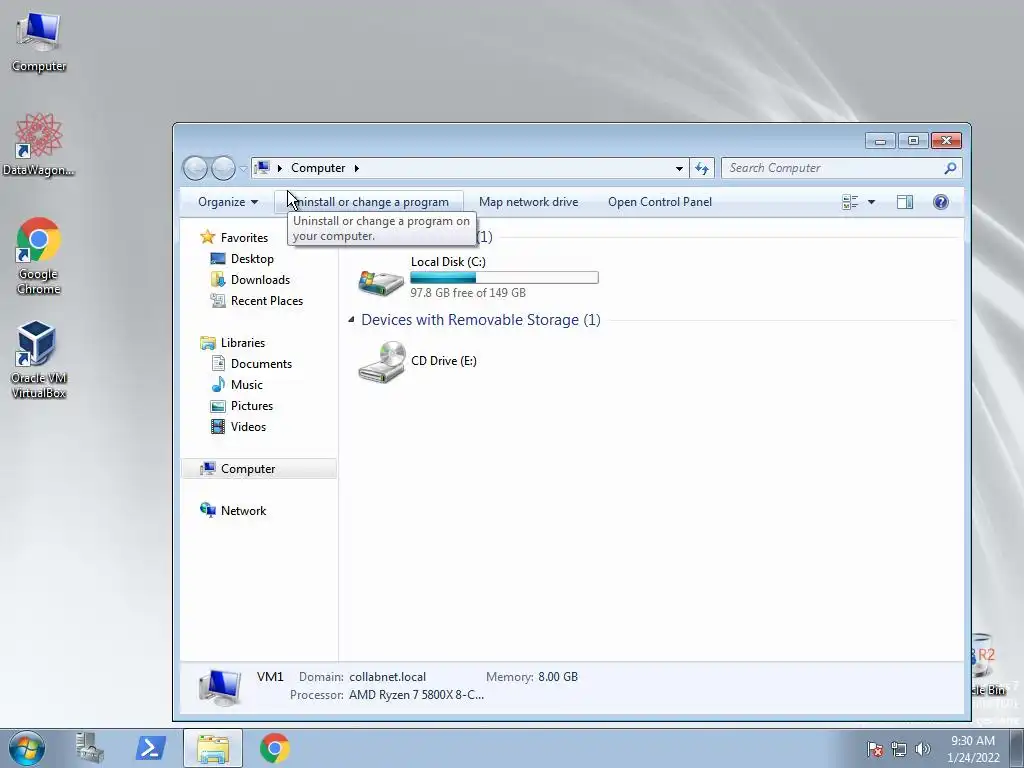Minimize the Computer window
This screenshot has width=1024, height=768.
tap(880, 141)
